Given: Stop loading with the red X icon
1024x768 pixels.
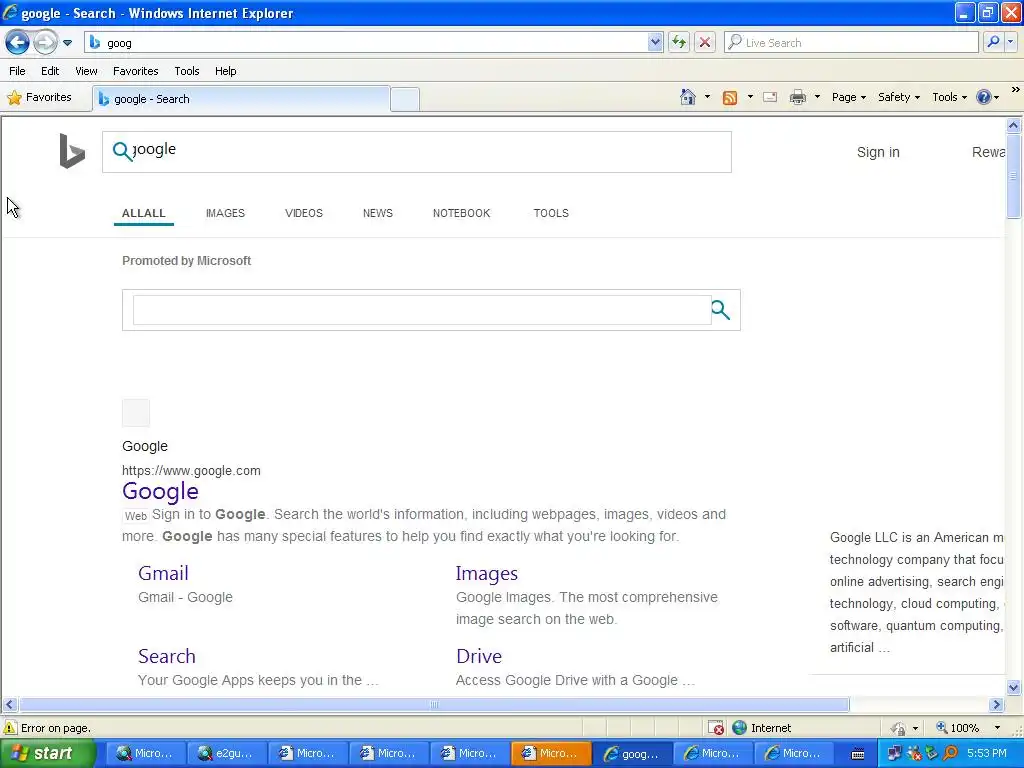Looking at the screenshot, I should [705, 42].
